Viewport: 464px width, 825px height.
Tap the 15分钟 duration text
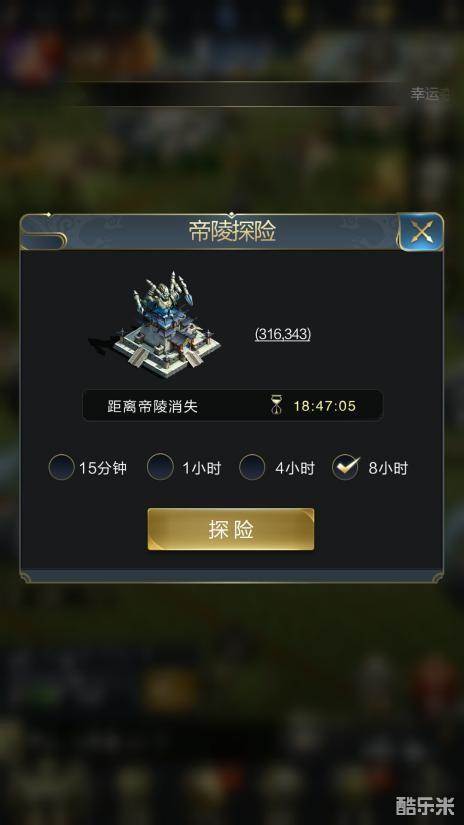[x=103, y=468]
